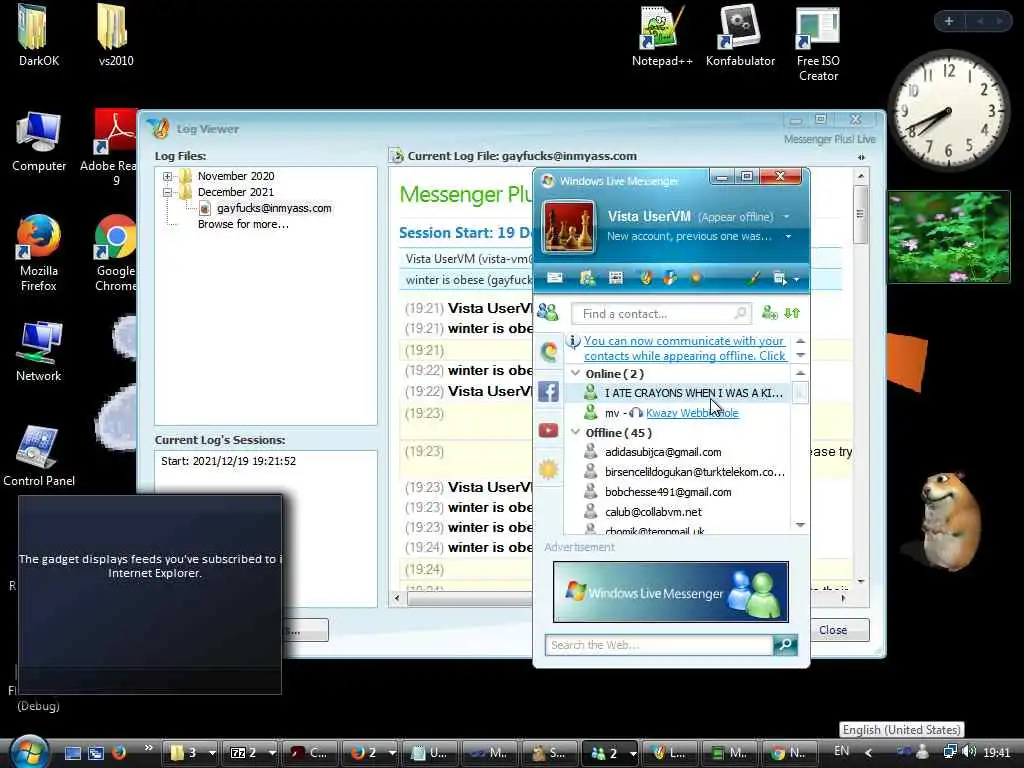Viewport: 1024px width, 768px height.
Task: Open the Computer desktop icon
Action: pos(39,141)
